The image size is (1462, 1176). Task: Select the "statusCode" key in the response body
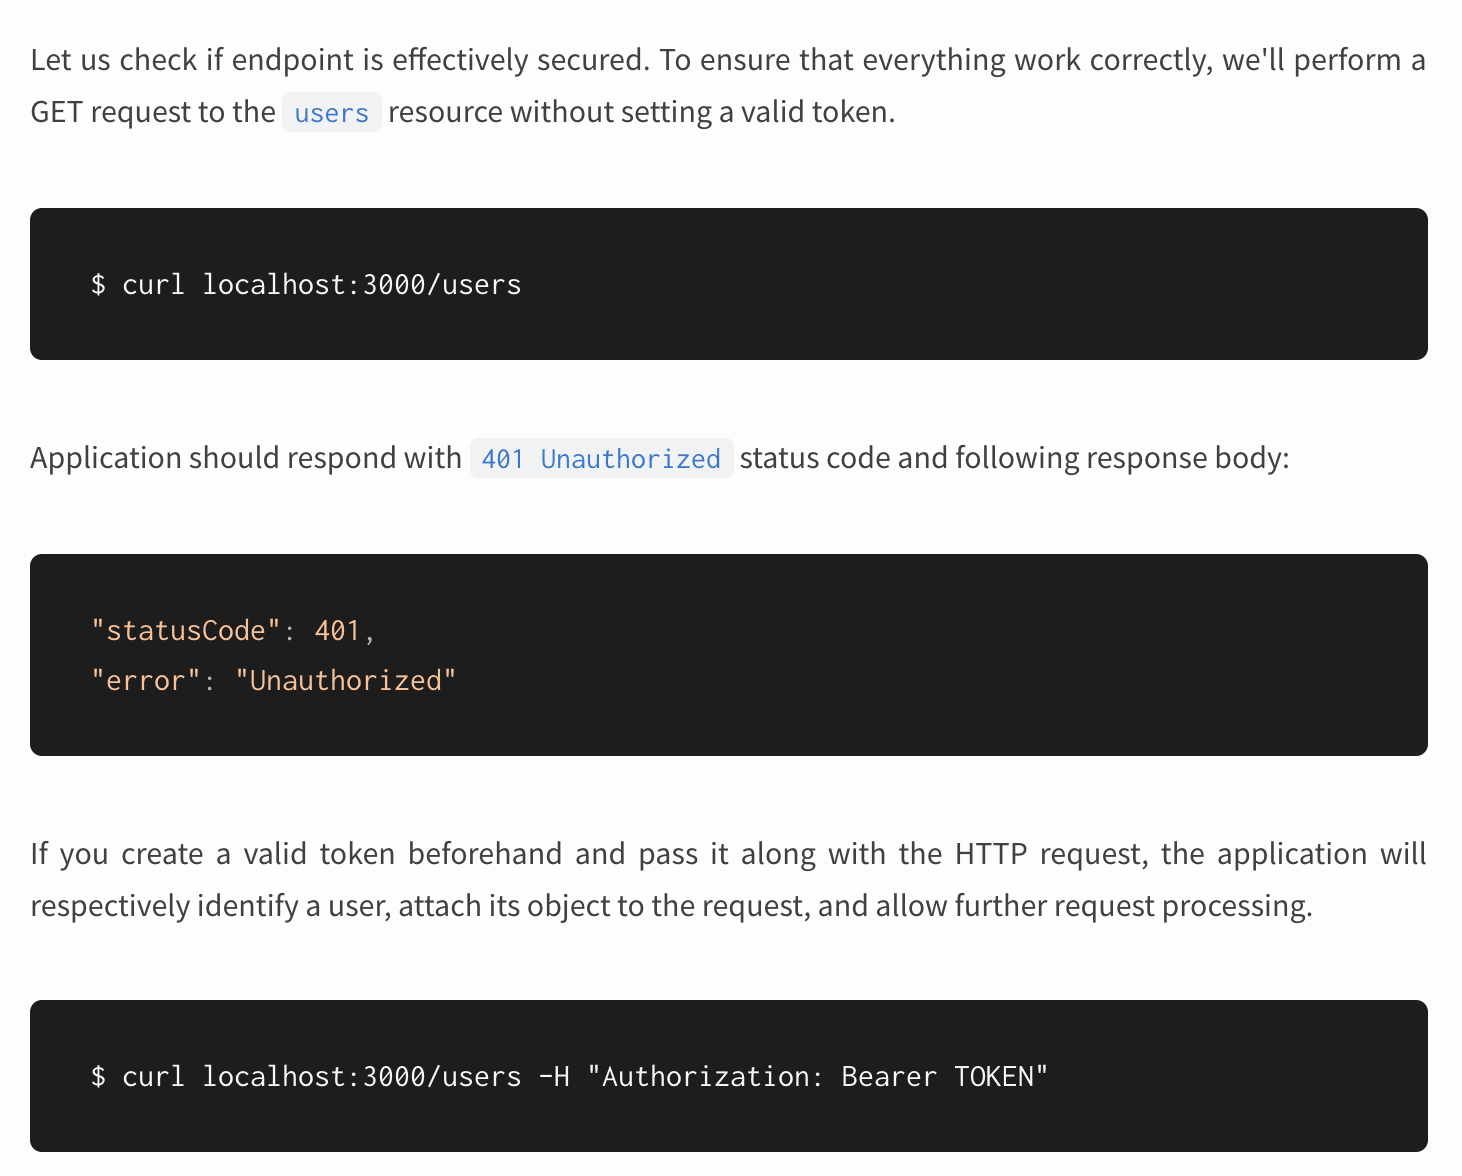point(186,631)
